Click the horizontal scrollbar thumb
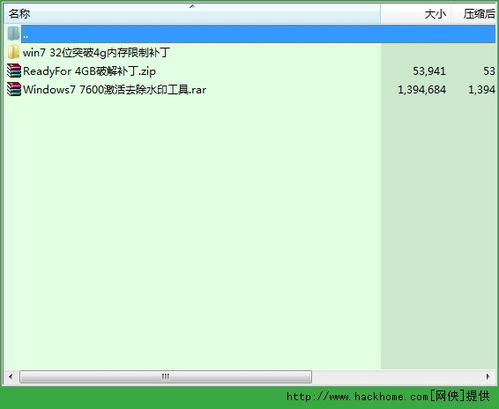This screenshot has width=499, height=409. coord(166,377)
